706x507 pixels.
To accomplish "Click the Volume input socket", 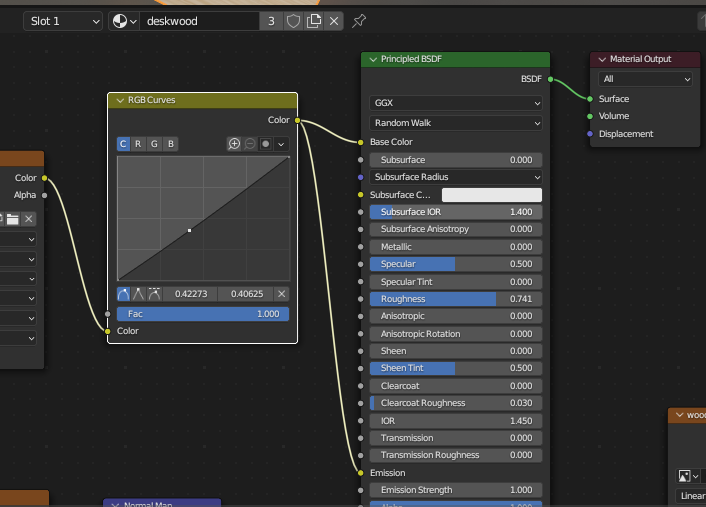I will (x=590, y=116).
